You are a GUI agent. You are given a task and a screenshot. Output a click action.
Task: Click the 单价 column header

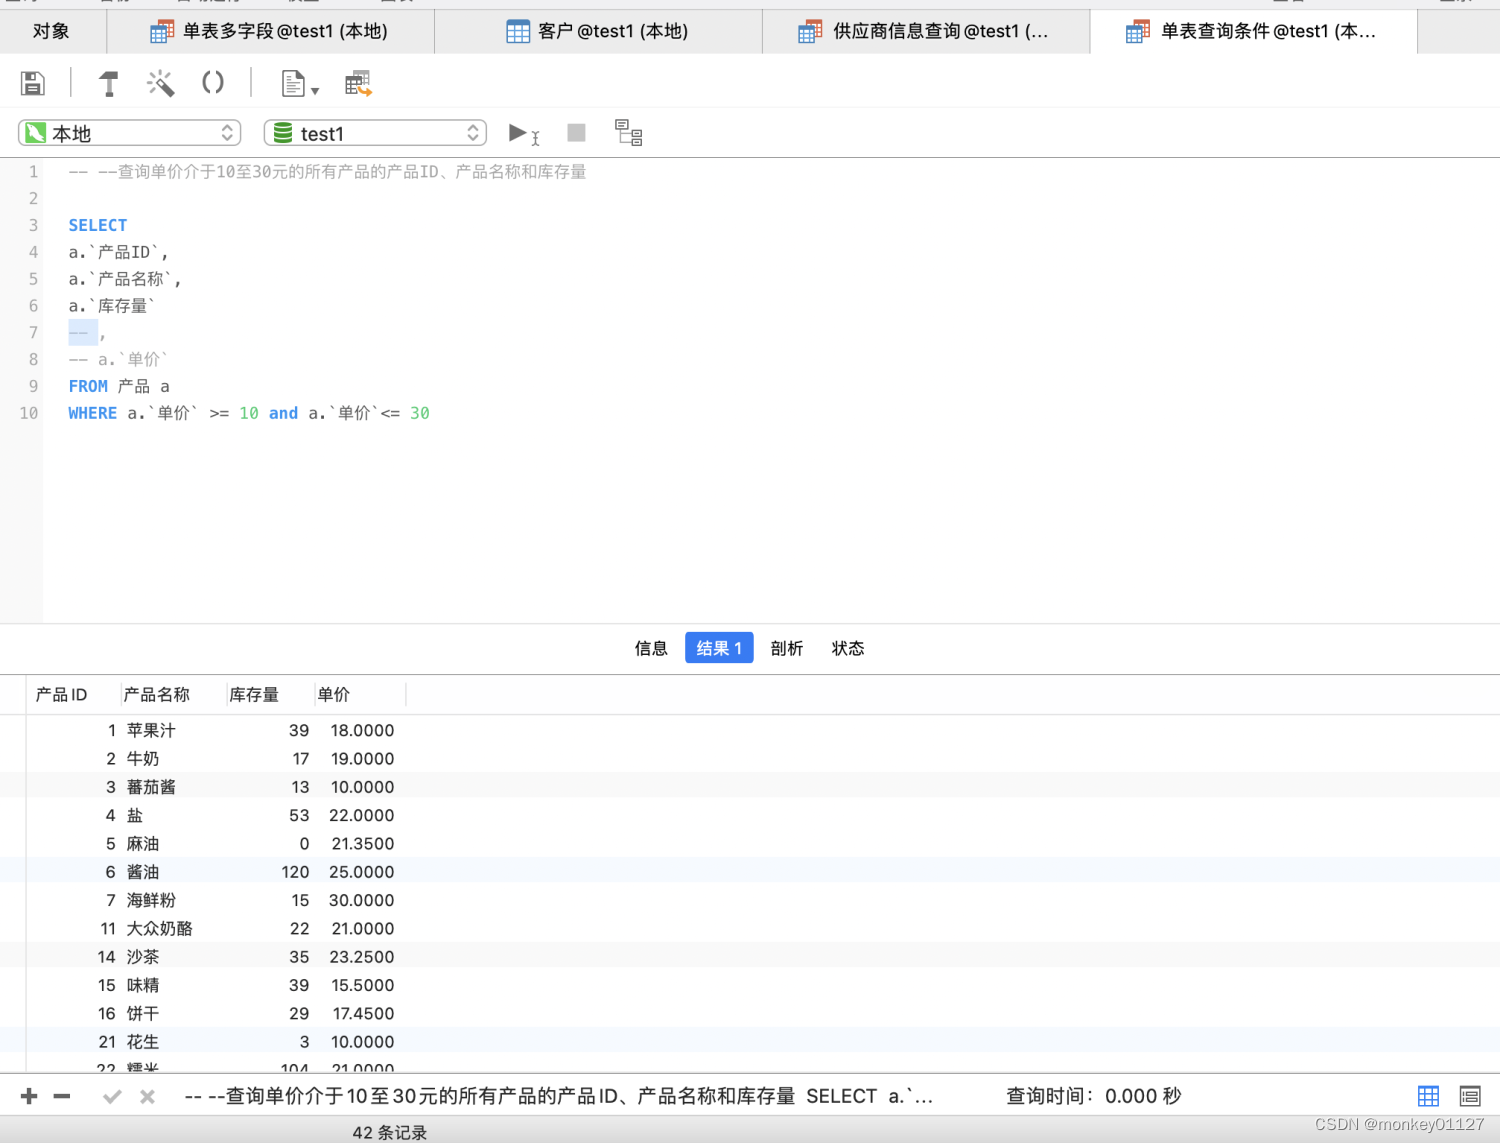[x=360, y=694]
